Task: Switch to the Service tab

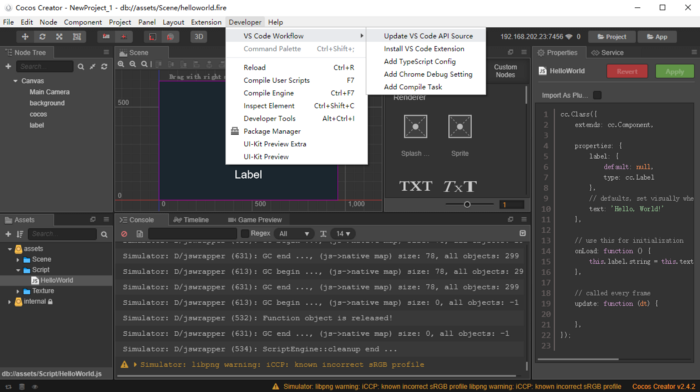Action: pos(608,52)
